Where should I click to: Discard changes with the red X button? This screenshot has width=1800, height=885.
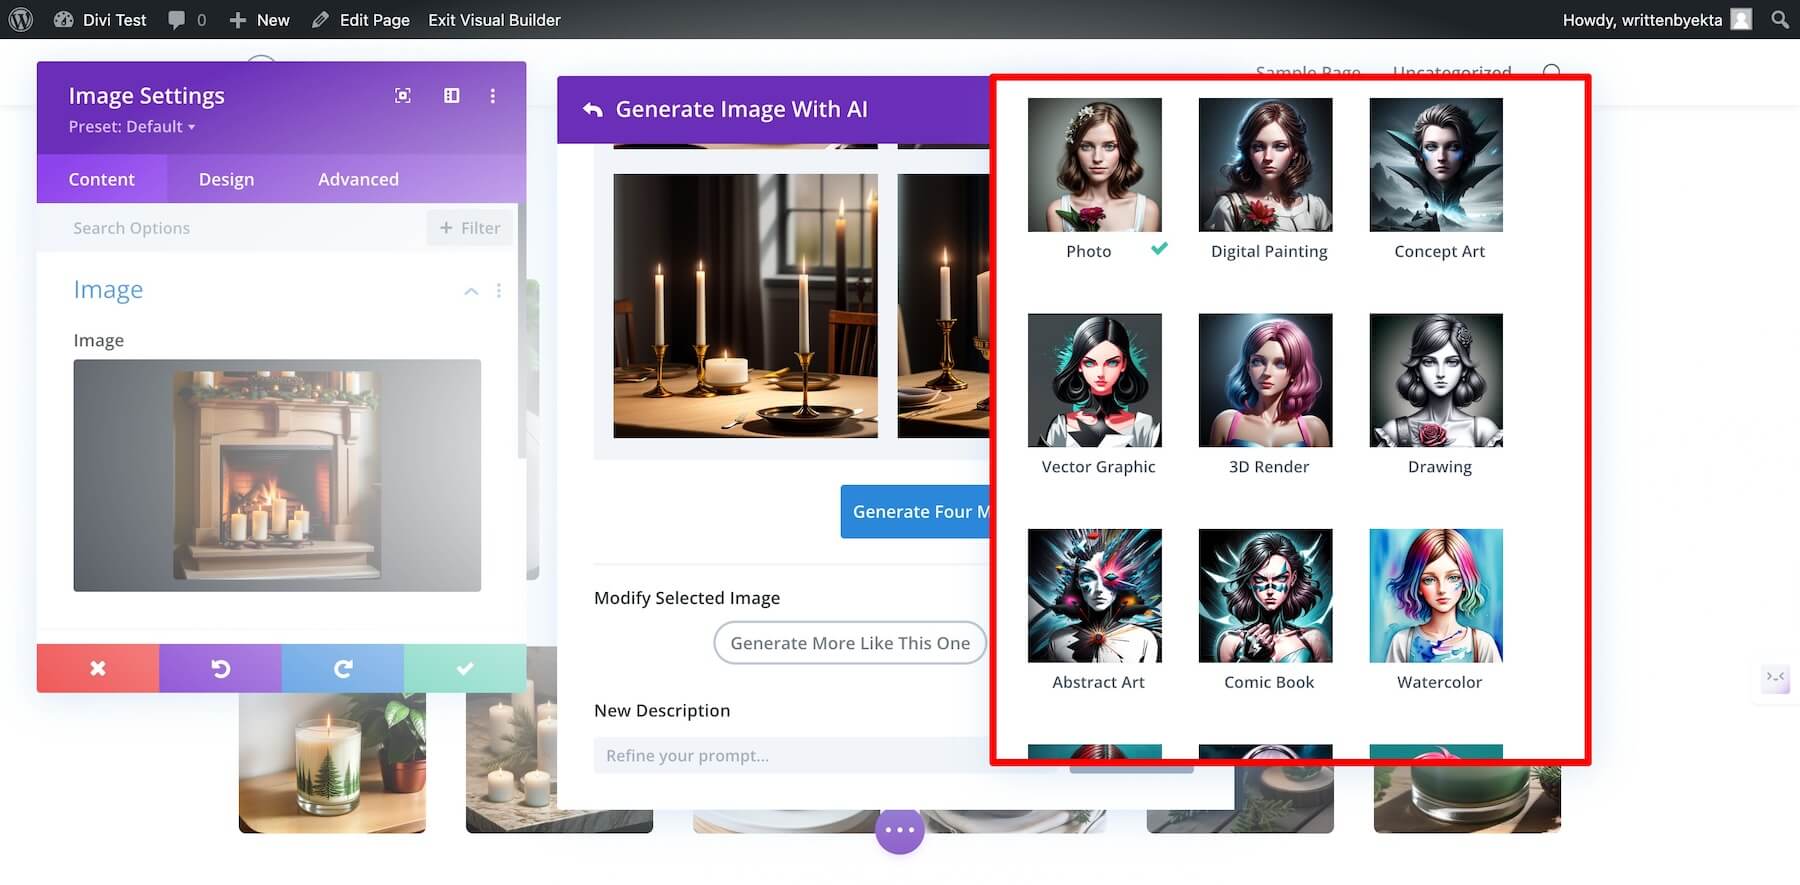[x=98, y=668]
